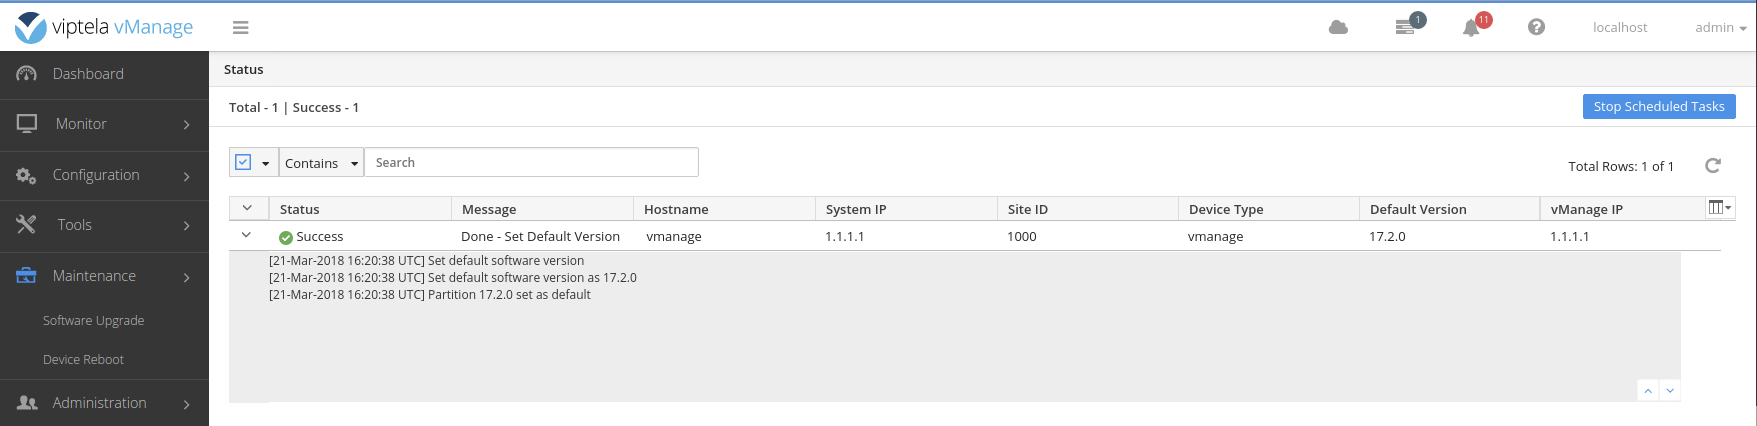The width and height of the screenshot is (1757, 426).
Task: Click the log scroll down arrow
Action: [1669, 391]
